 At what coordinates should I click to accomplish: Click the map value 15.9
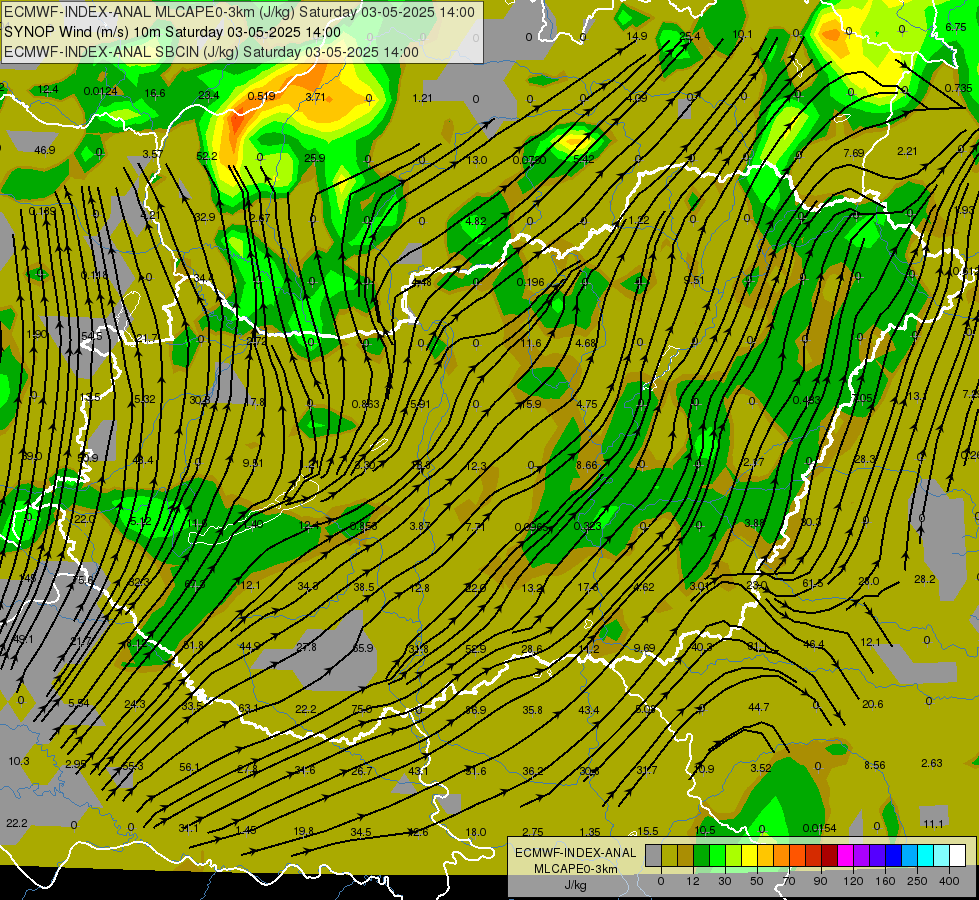pyautogui.click(x=531, y=404)
